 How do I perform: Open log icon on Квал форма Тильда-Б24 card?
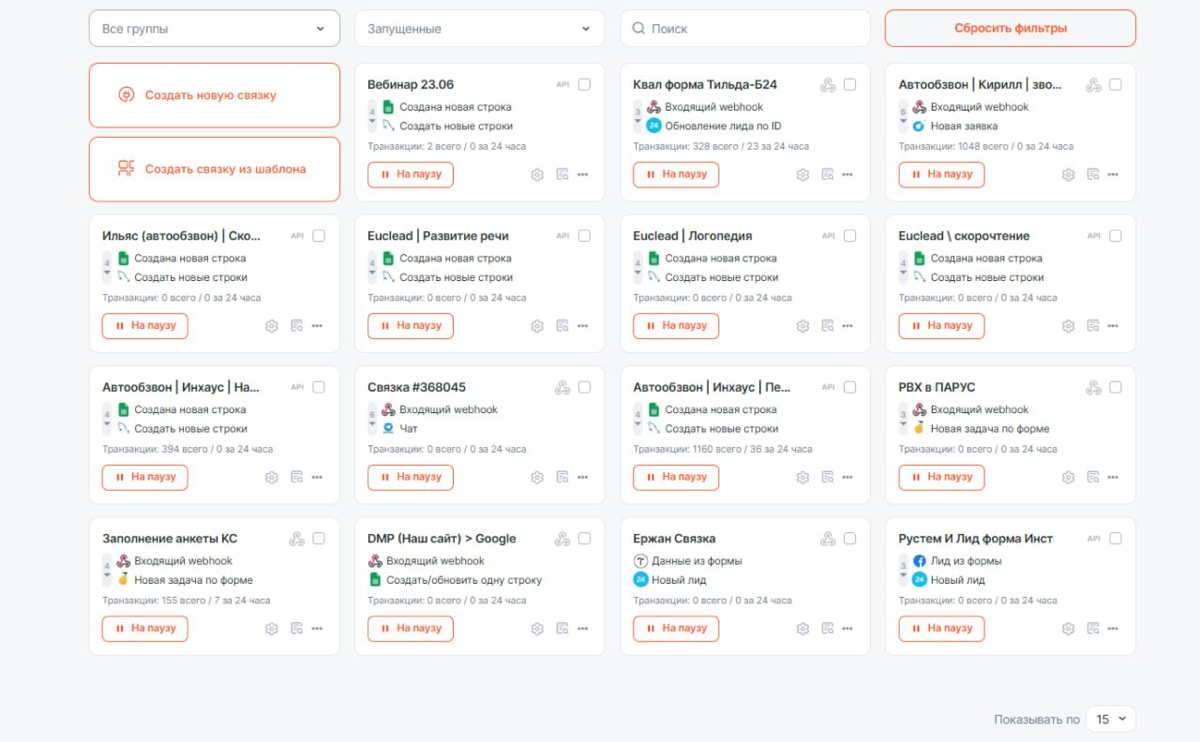827,174
